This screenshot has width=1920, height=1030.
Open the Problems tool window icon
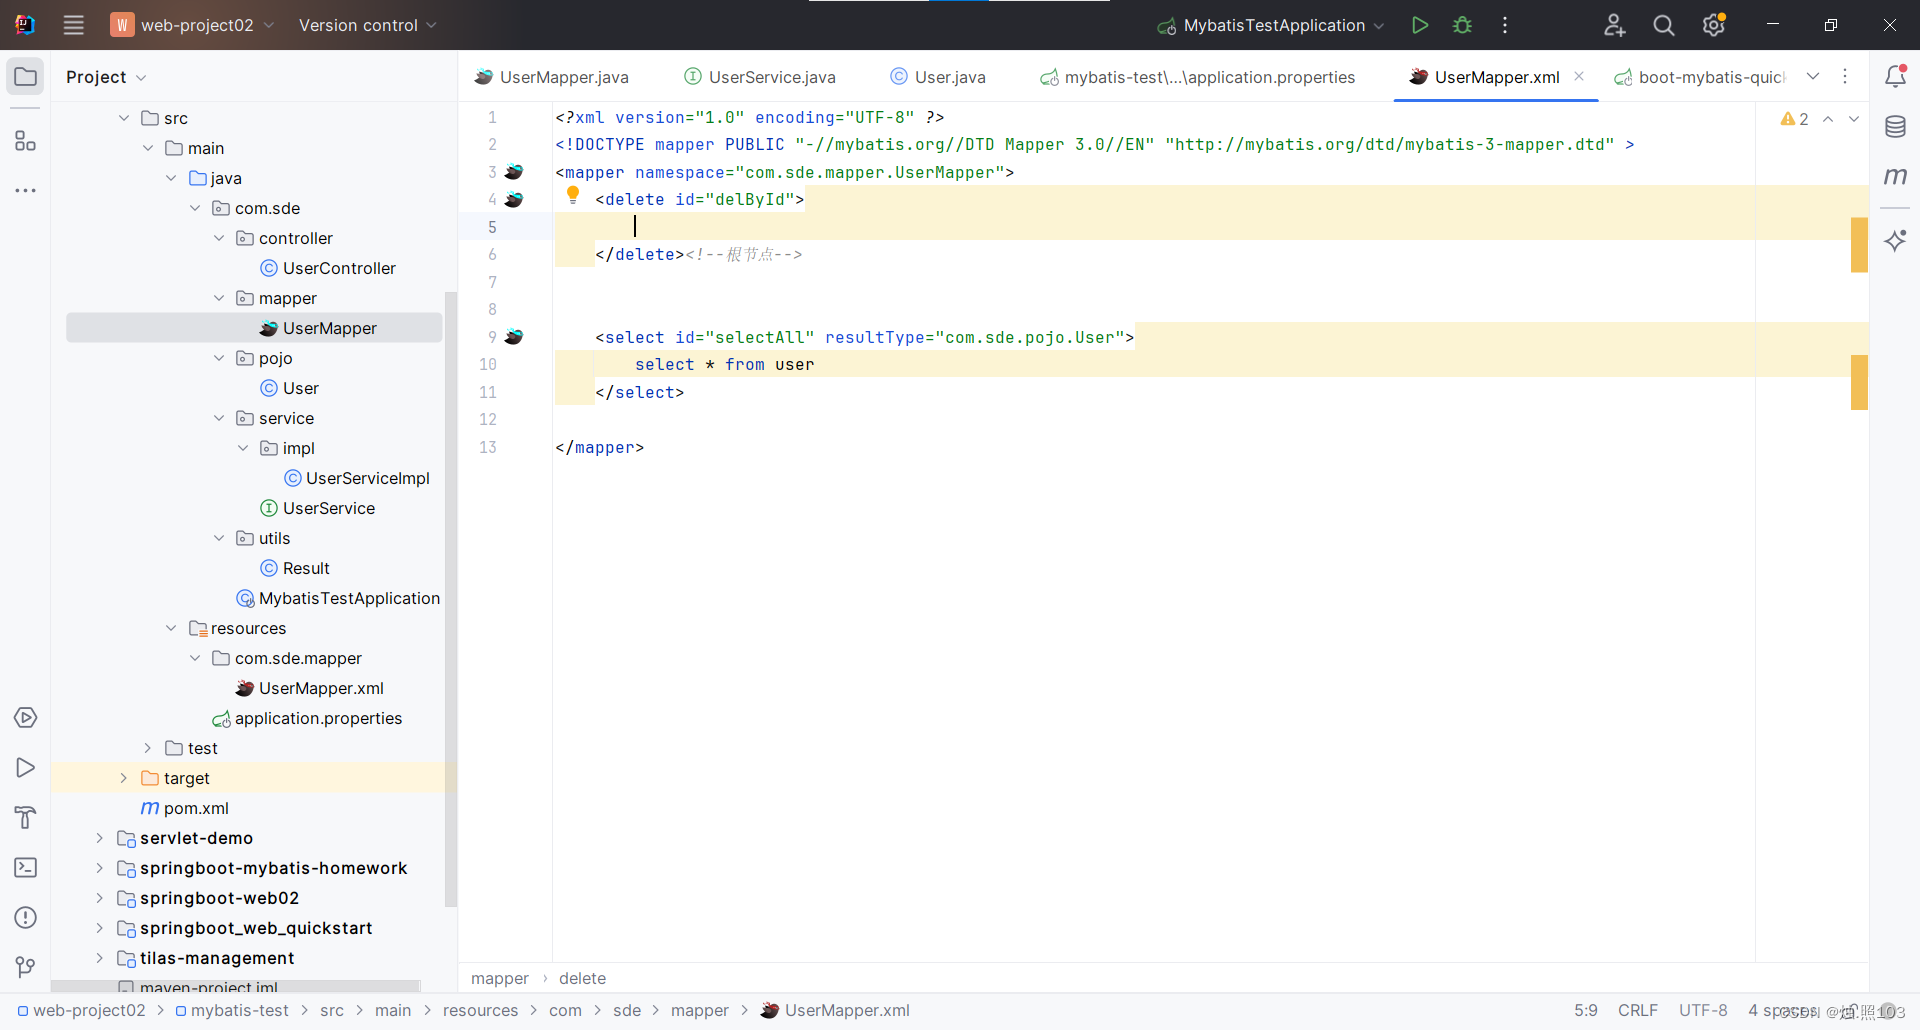26,918
